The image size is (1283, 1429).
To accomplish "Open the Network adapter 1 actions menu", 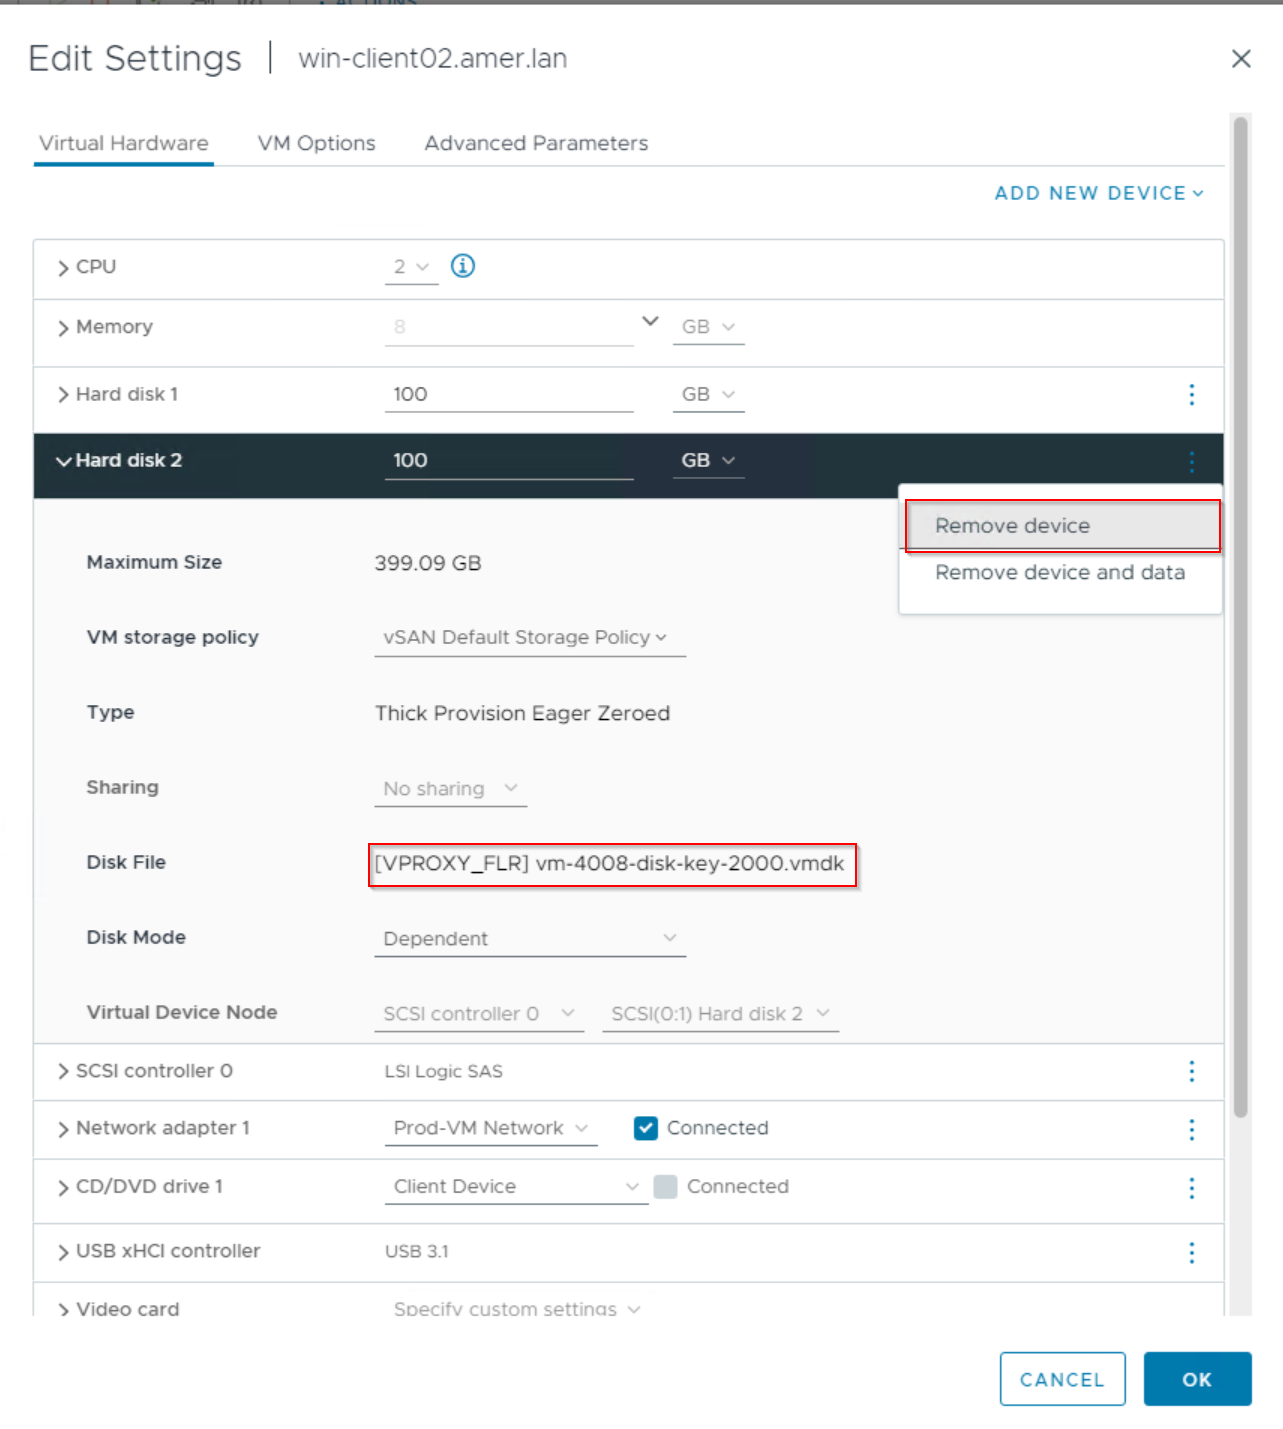I will point(1191,1129).
